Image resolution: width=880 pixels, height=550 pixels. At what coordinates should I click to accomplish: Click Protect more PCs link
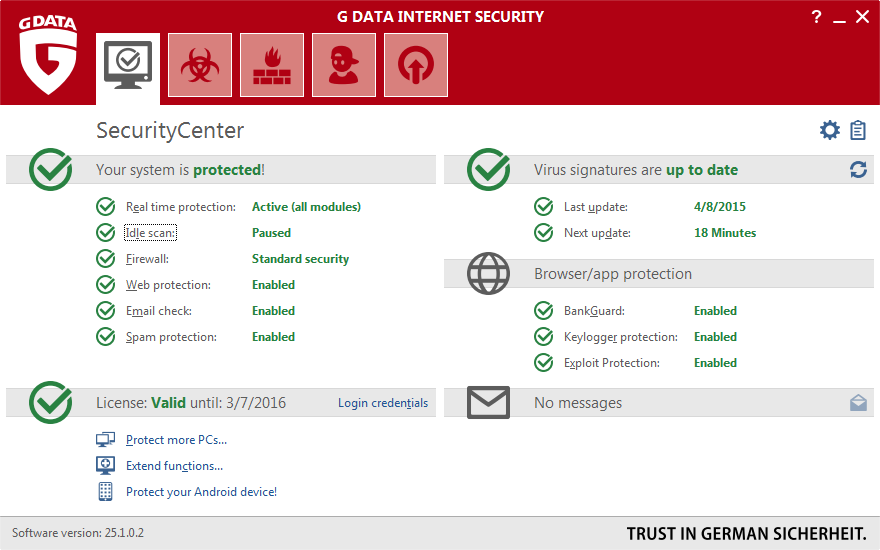coord(176,440)
